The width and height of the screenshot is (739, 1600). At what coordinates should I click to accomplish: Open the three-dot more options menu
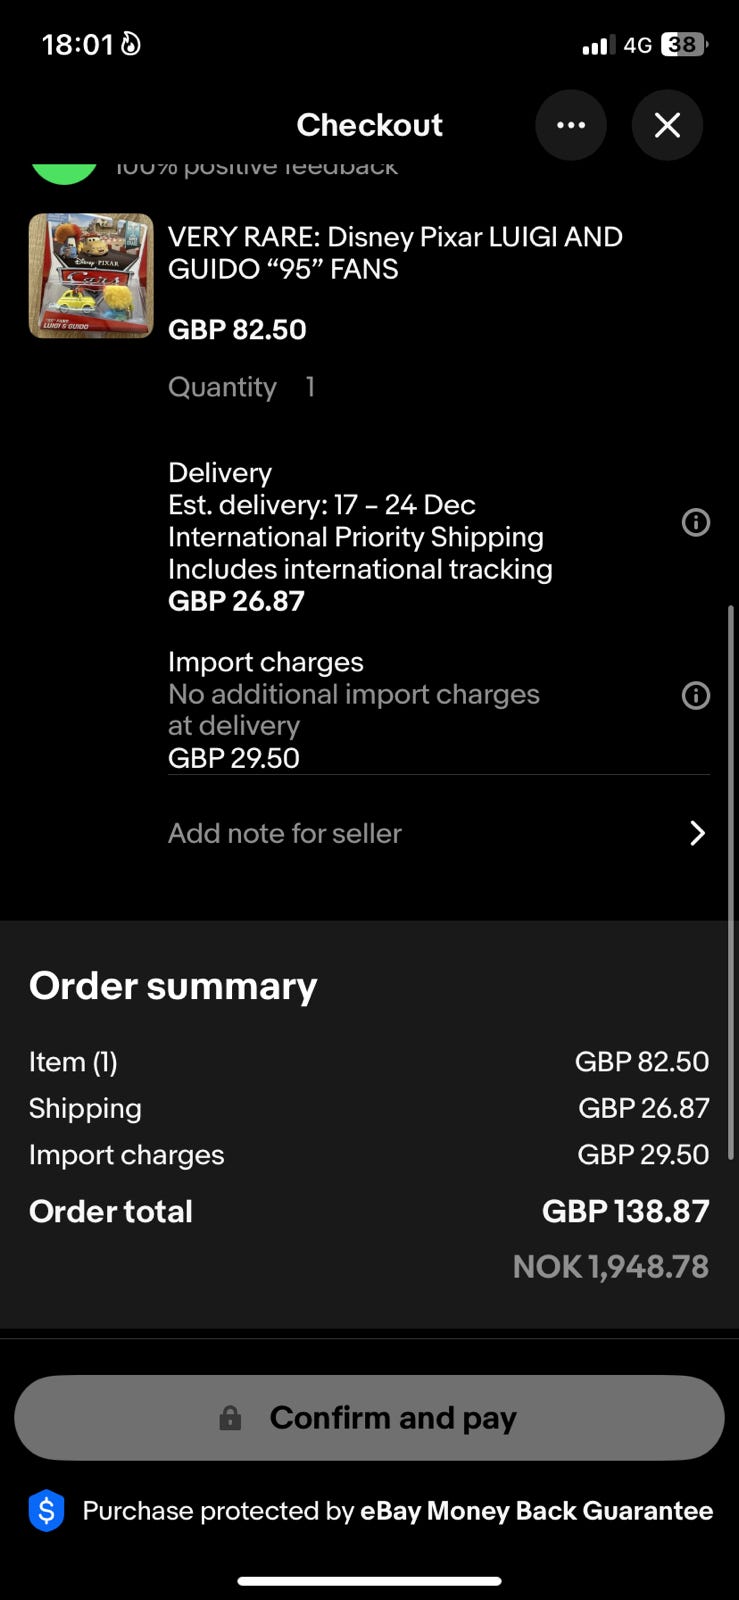point(571,125)
